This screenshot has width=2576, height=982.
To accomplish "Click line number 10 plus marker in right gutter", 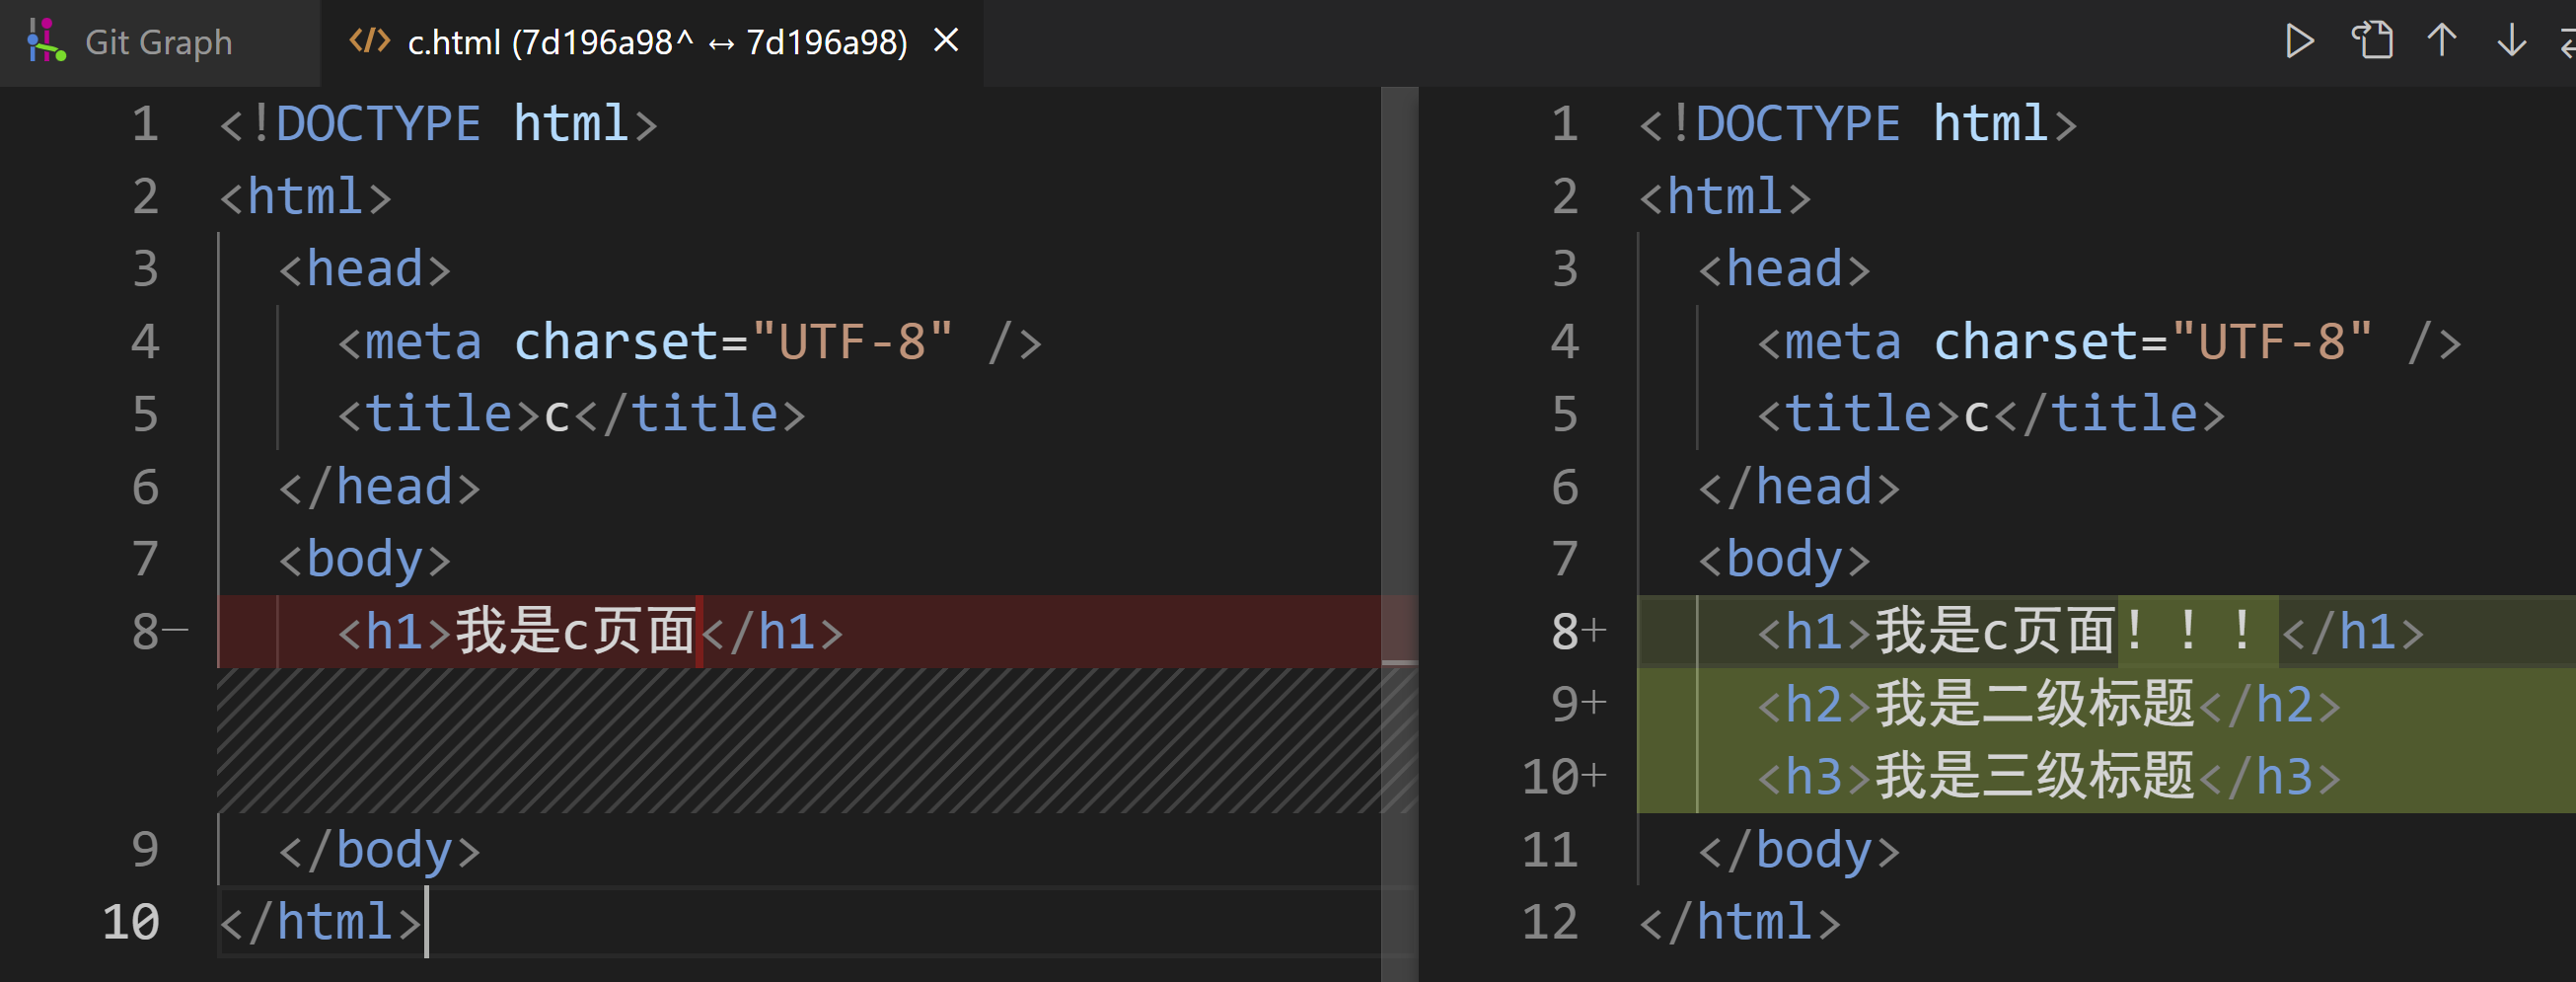I will [1564, 777].
